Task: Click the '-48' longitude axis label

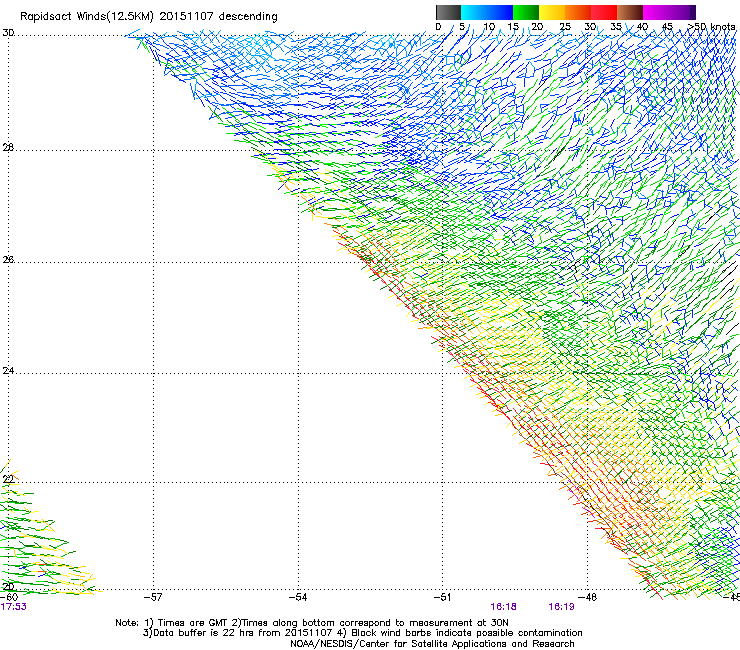Action: [x=587, y=597]
